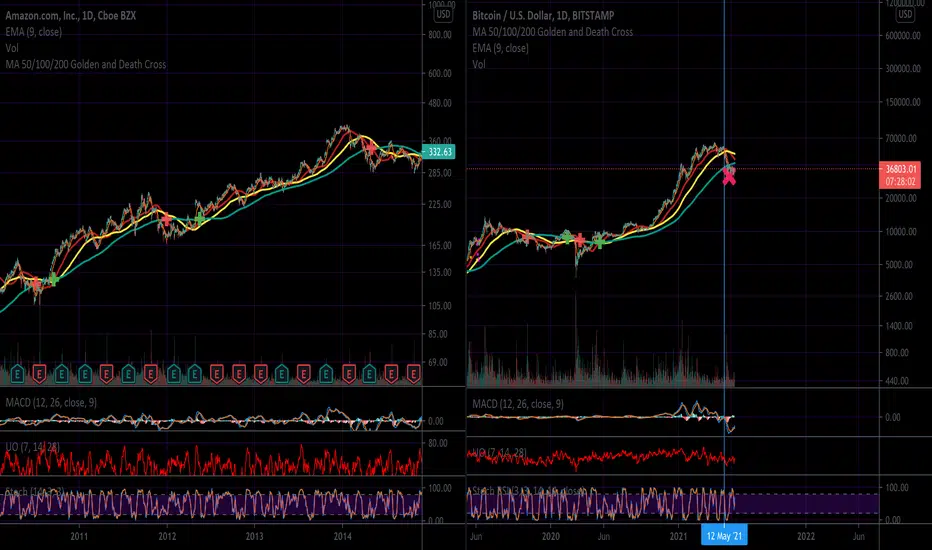This screenshot has height=550, width=932.
Task: Select the Vol legend on Bitcoin chart
Action: [479, 64]
